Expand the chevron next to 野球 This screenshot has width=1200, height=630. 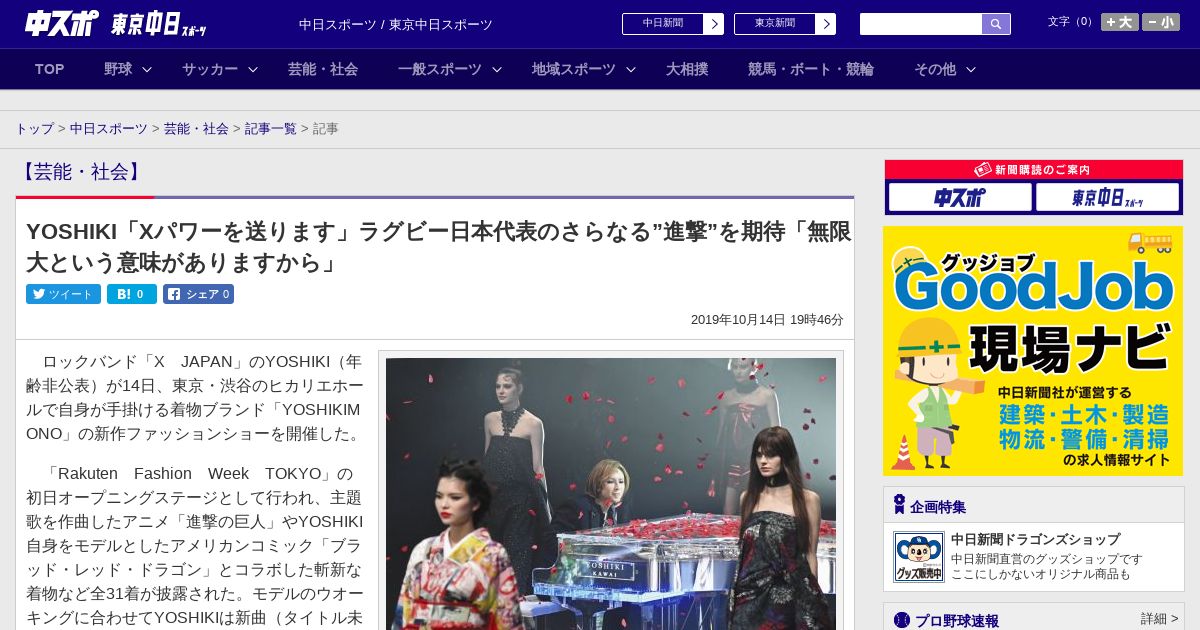[x=147, y=69]
